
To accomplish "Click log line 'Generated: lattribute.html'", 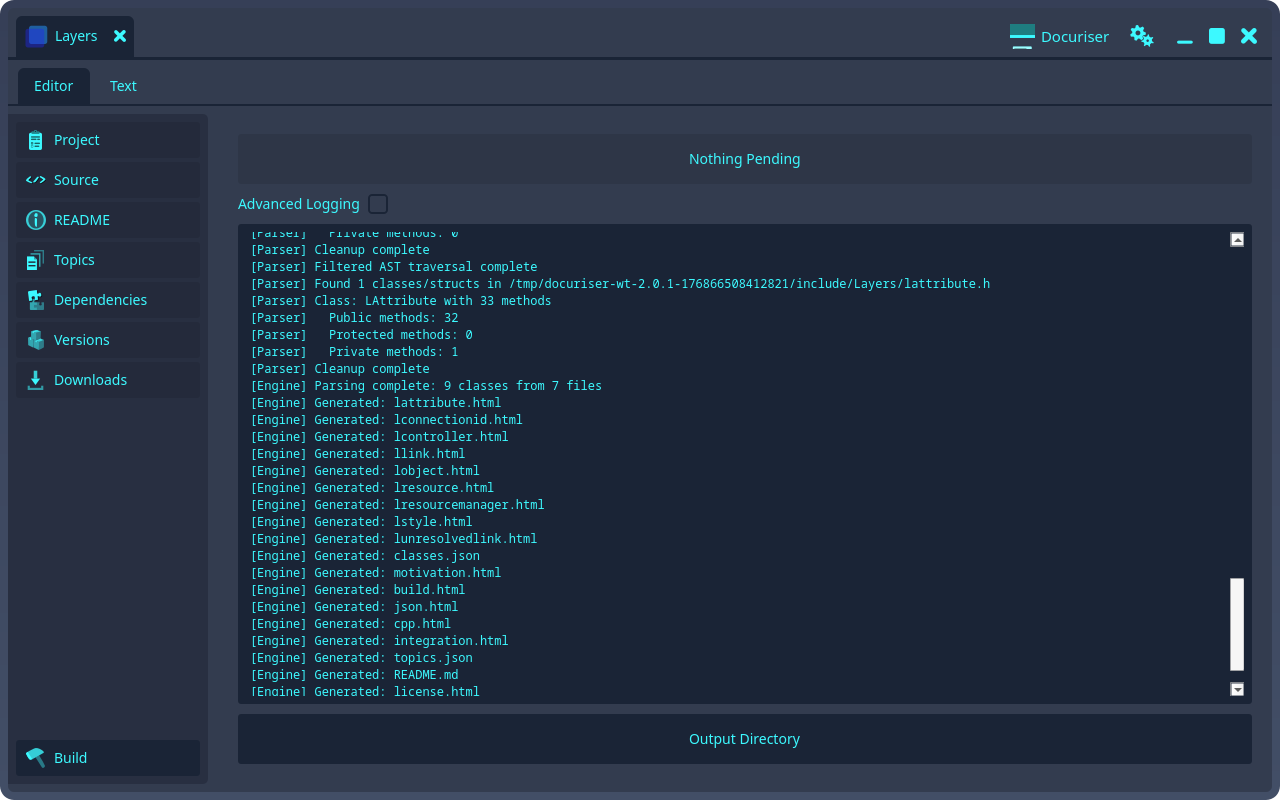I will pos(376,403).
